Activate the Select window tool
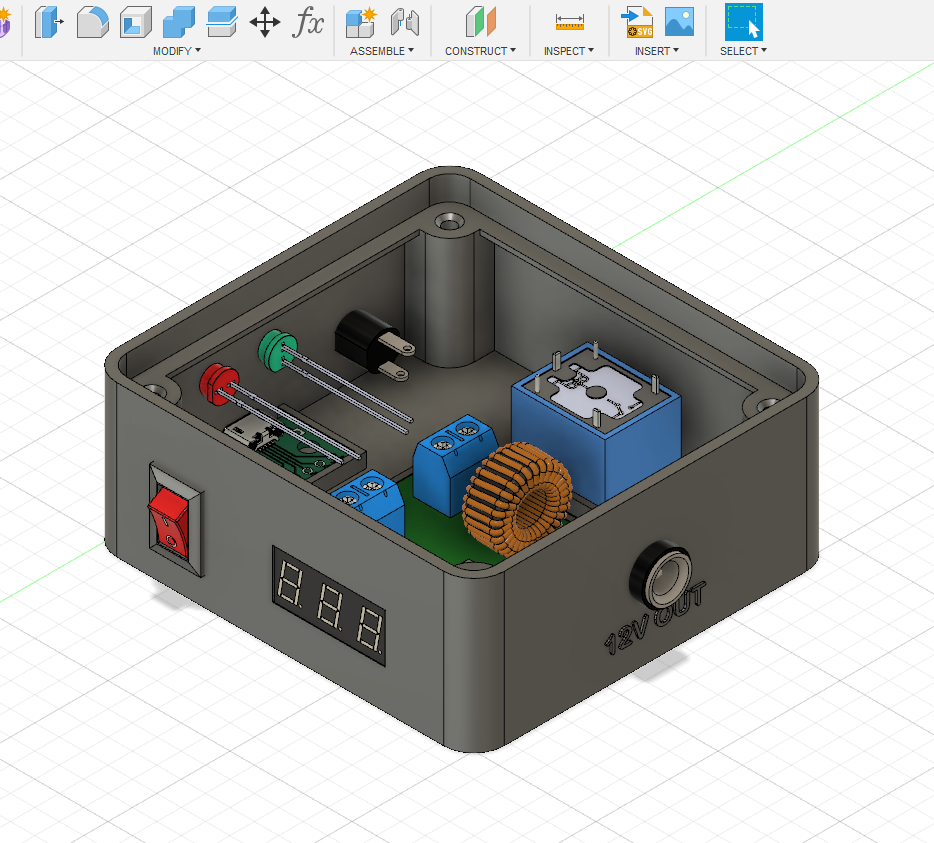This screenshot has height=843, width=934. [743, 22]
